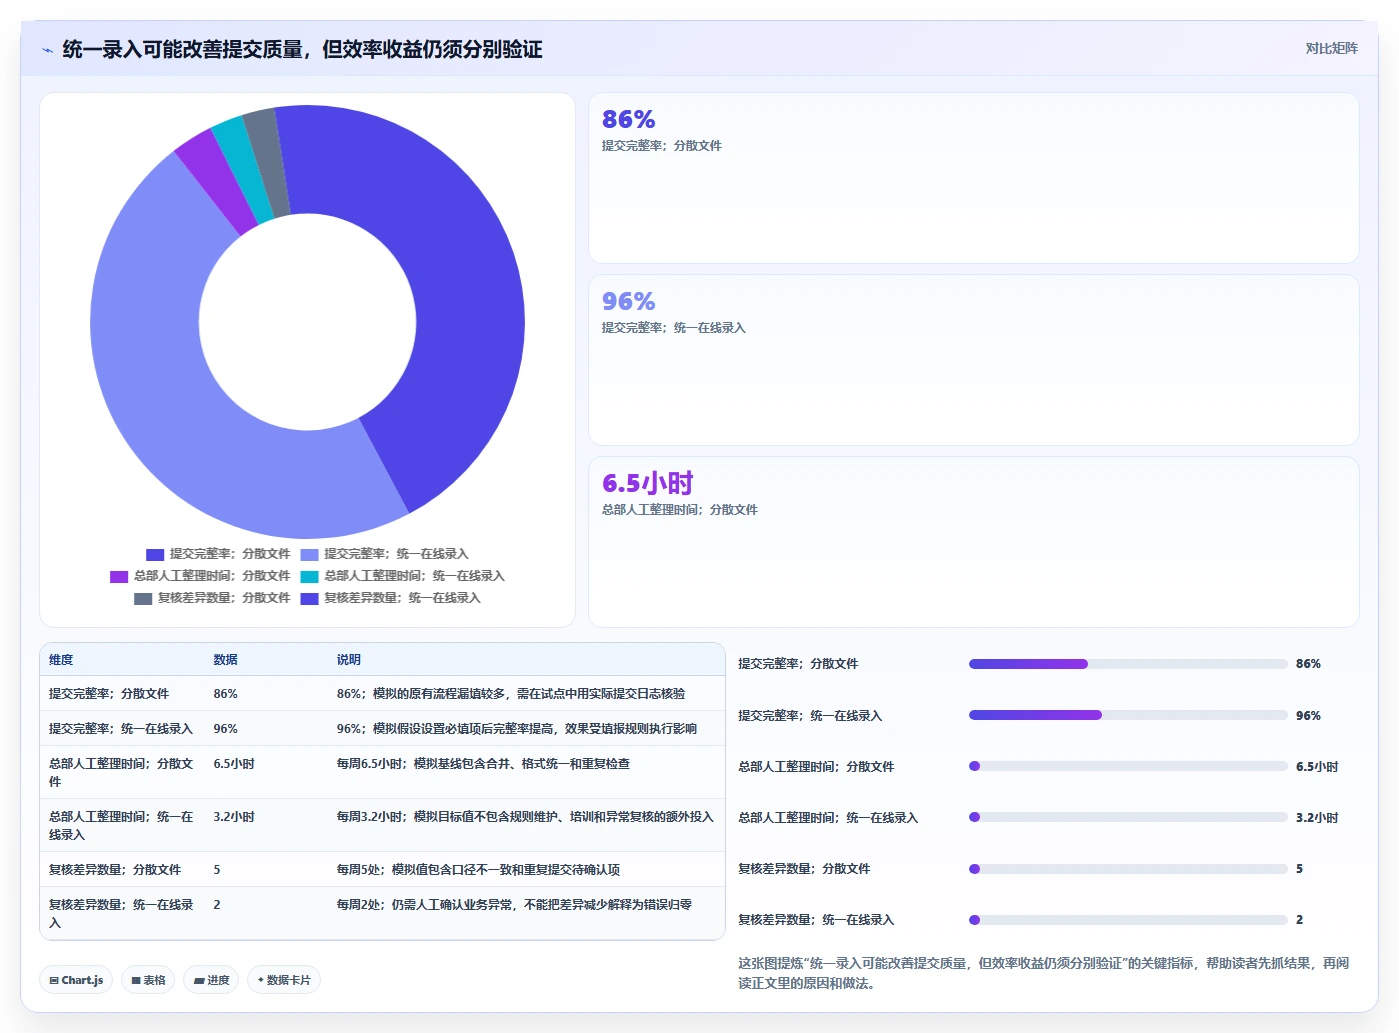Toggle legend swatch 复核差异数量；统一在线录入
The image size is (1399, 1033).
point(309,598)
